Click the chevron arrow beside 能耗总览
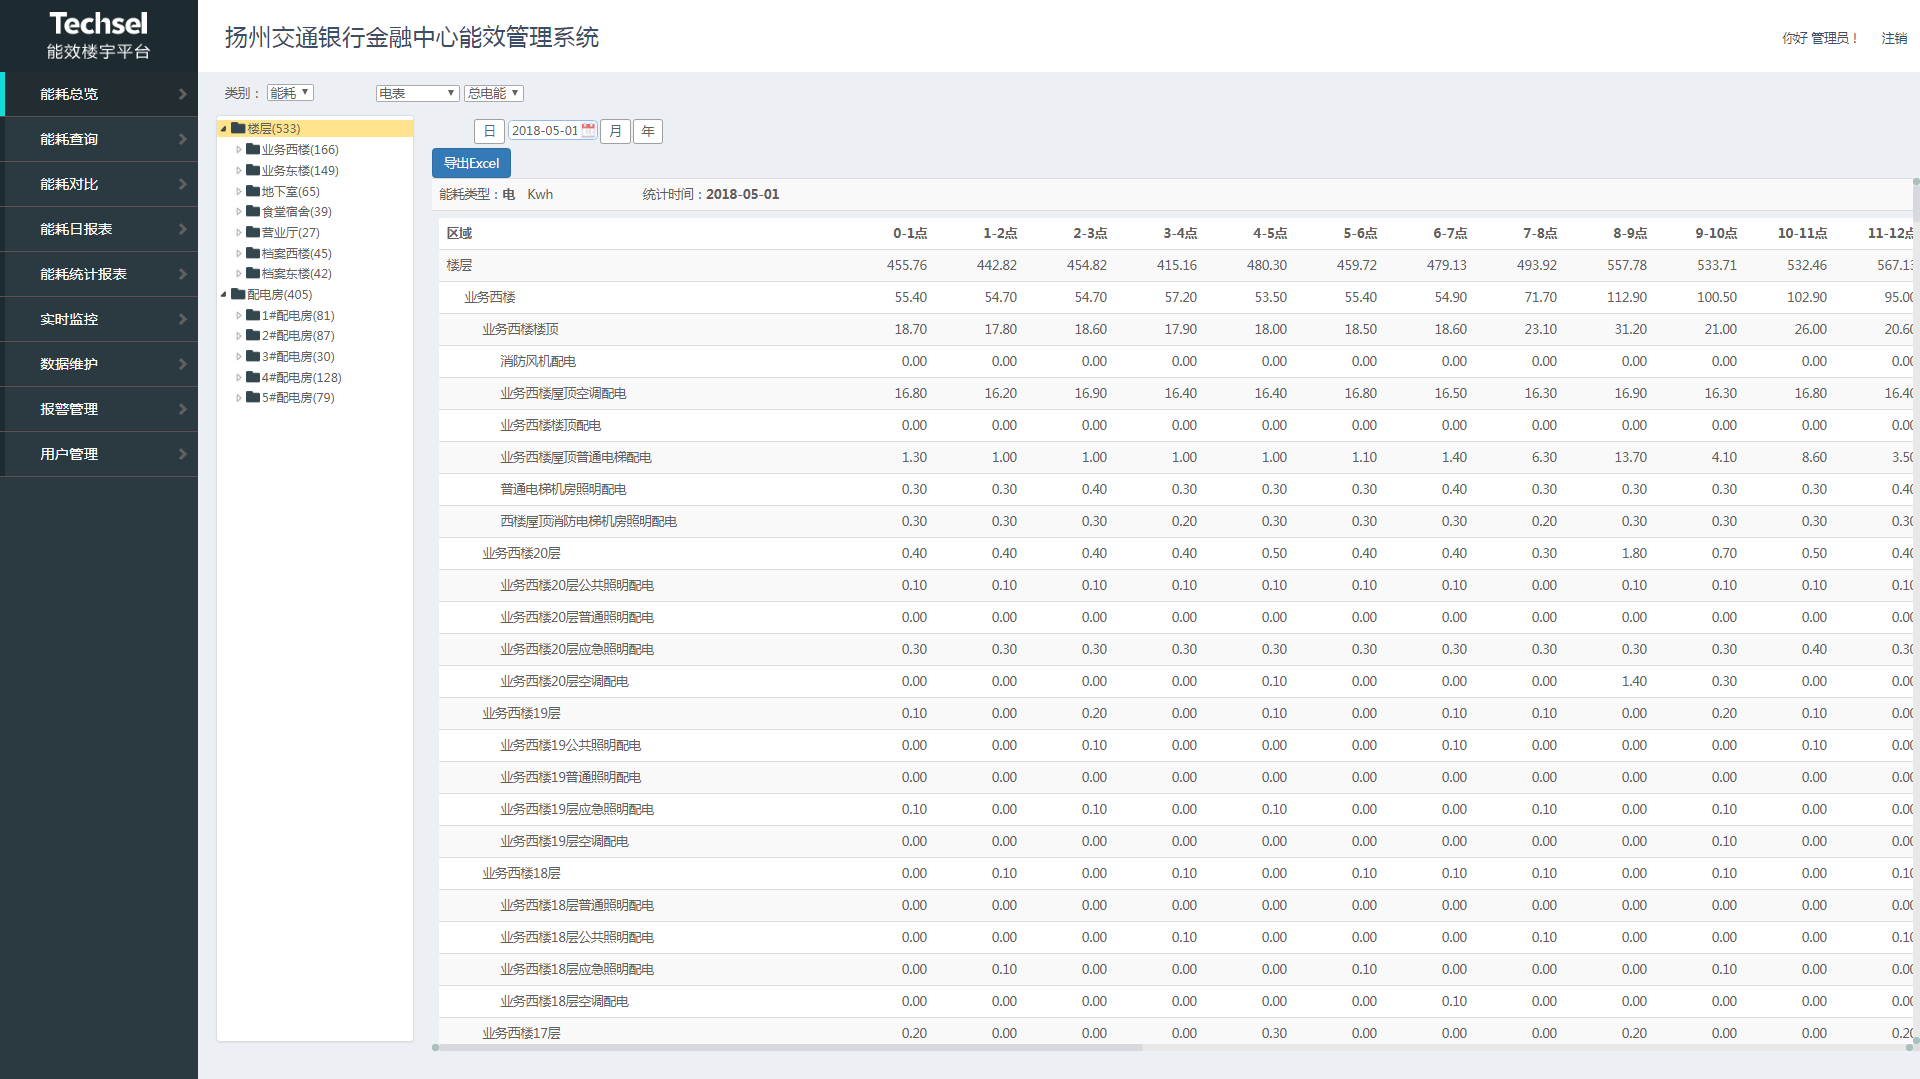Screen dimensions: 1920x1079 coord(182,94)
